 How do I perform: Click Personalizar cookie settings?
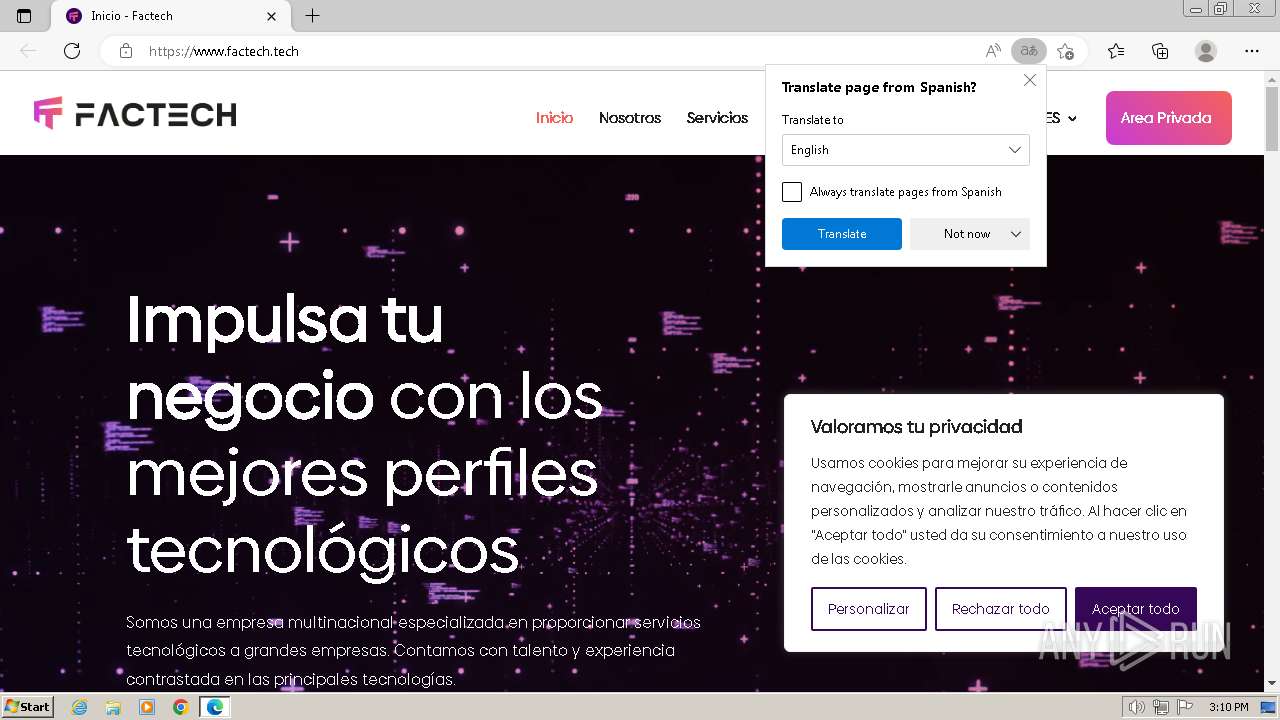coord(869,609)
